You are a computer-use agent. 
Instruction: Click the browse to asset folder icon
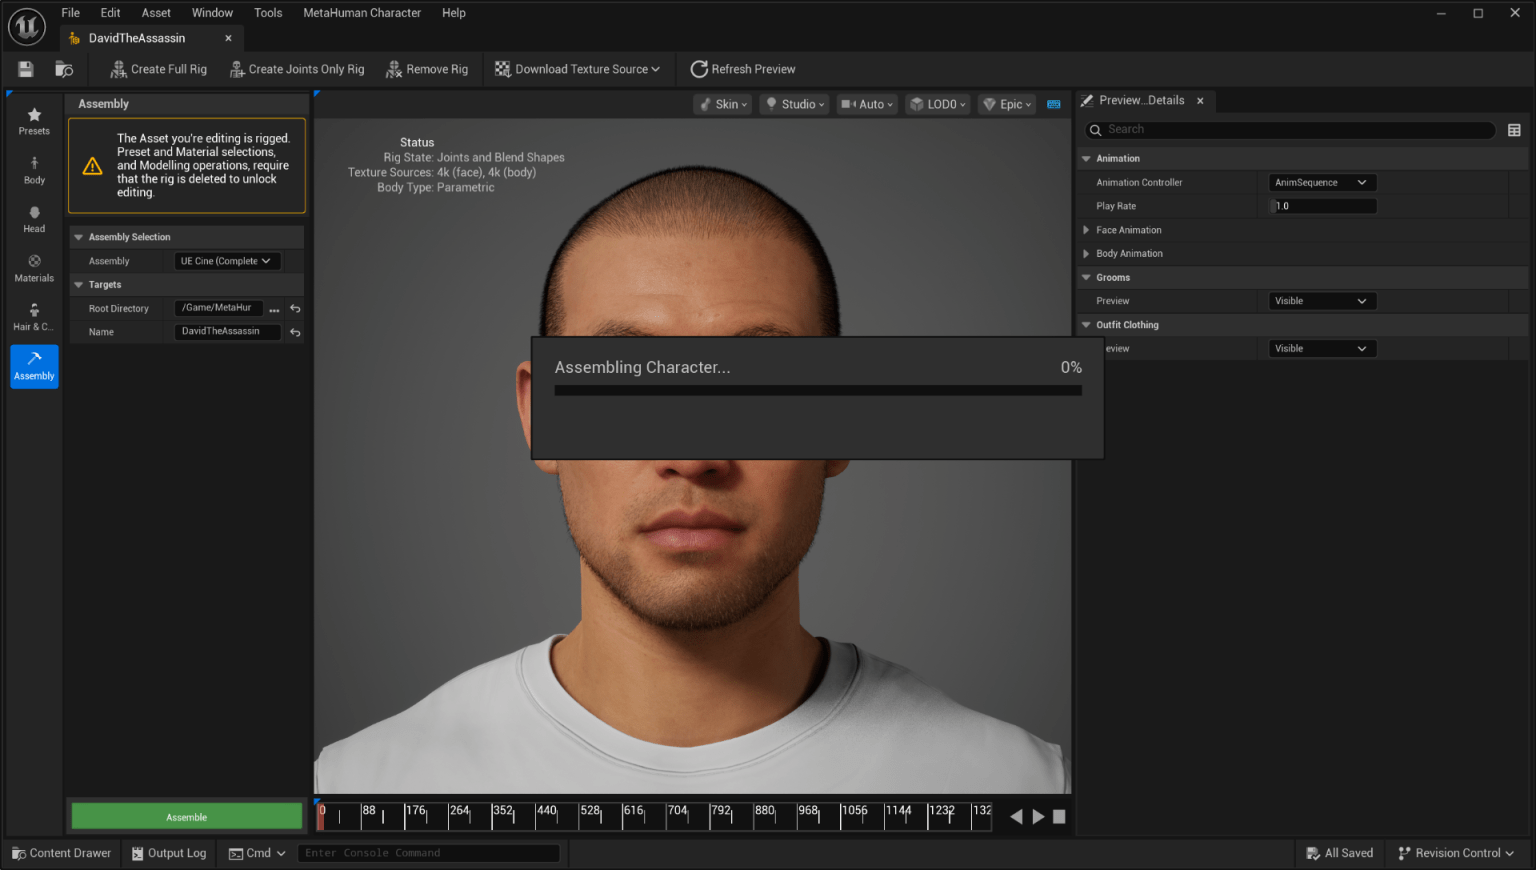(64, 69)
